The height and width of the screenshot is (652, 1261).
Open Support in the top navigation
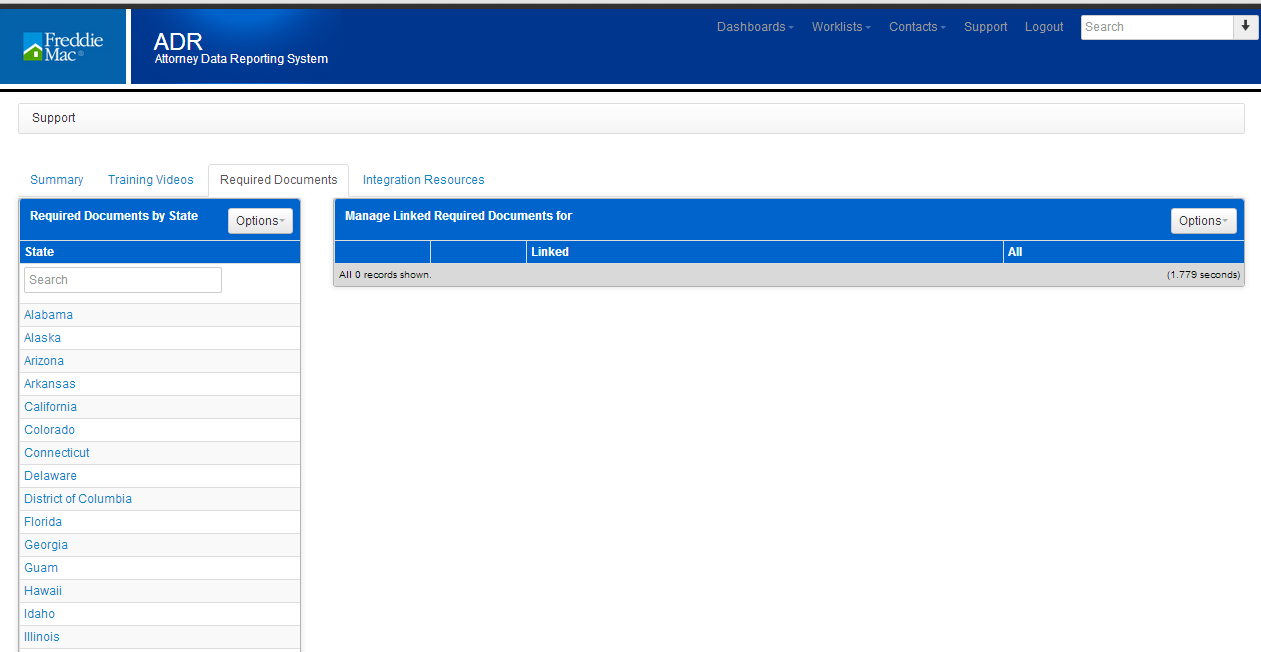(x=986, y=27)
